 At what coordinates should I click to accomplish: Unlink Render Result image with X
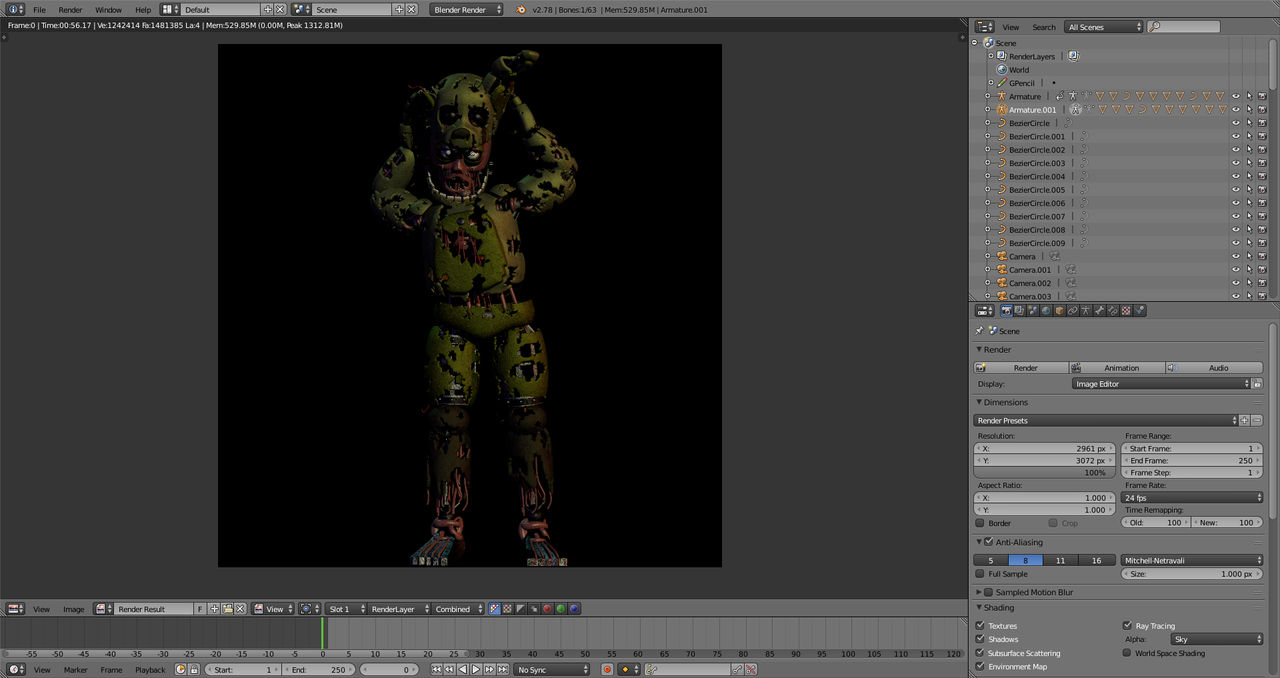tap(240, 609)
